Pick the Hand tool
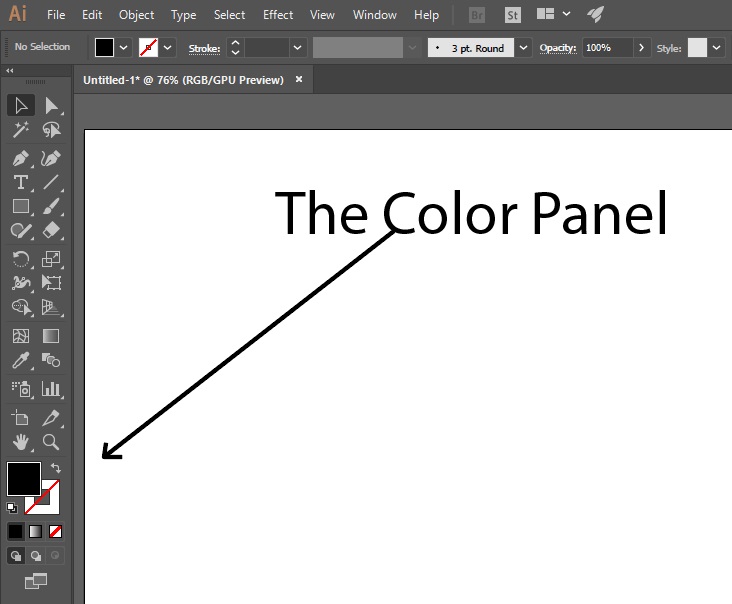The image size is (732, 604). [20, 441]
